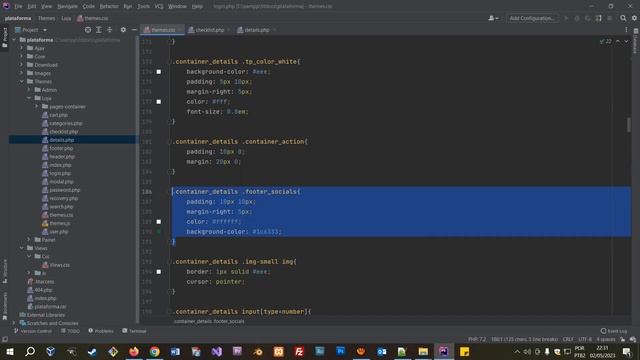Open the VCS menu
Screen dimensions: 640x360
point(159,7)
